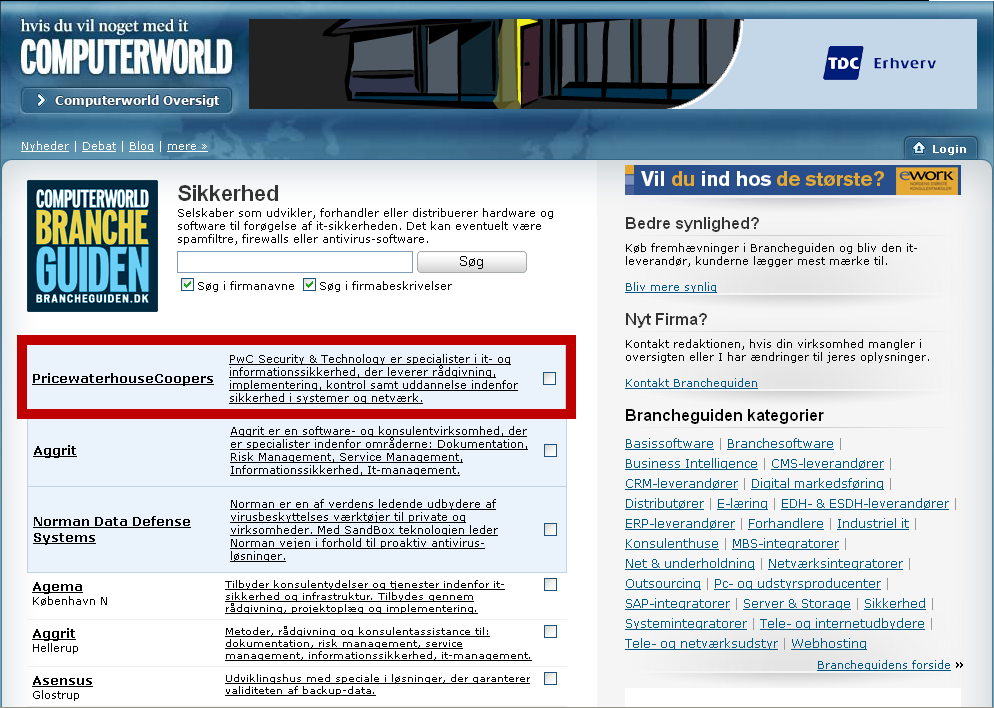Image resolution: width=994 pixels, height=708 pixels.
Task: Open MBS-integratorer category
Action: coord(785,544)
